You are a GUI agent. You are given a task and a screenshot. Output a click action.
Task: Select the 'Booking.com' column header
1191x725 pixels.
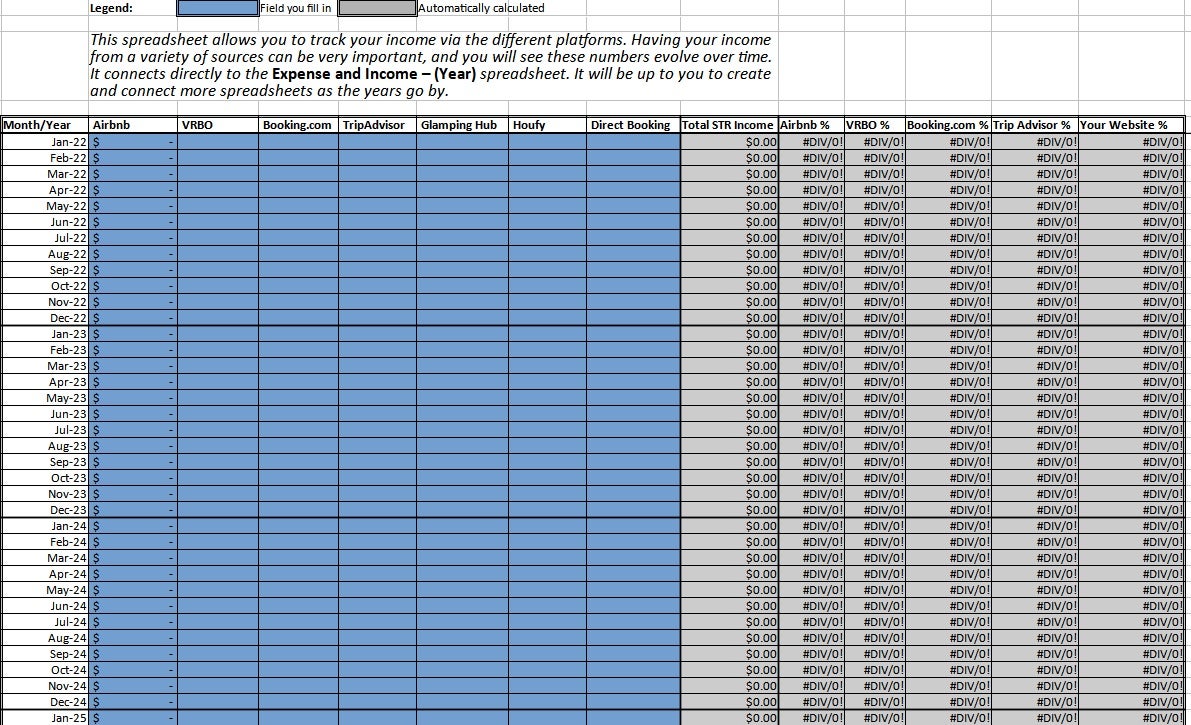(x=299, y=125)
